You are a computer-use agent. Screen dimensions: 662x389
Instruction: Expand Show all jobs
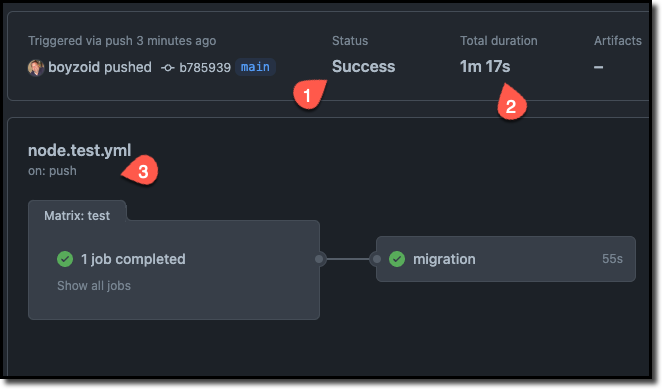pos(94,286)
